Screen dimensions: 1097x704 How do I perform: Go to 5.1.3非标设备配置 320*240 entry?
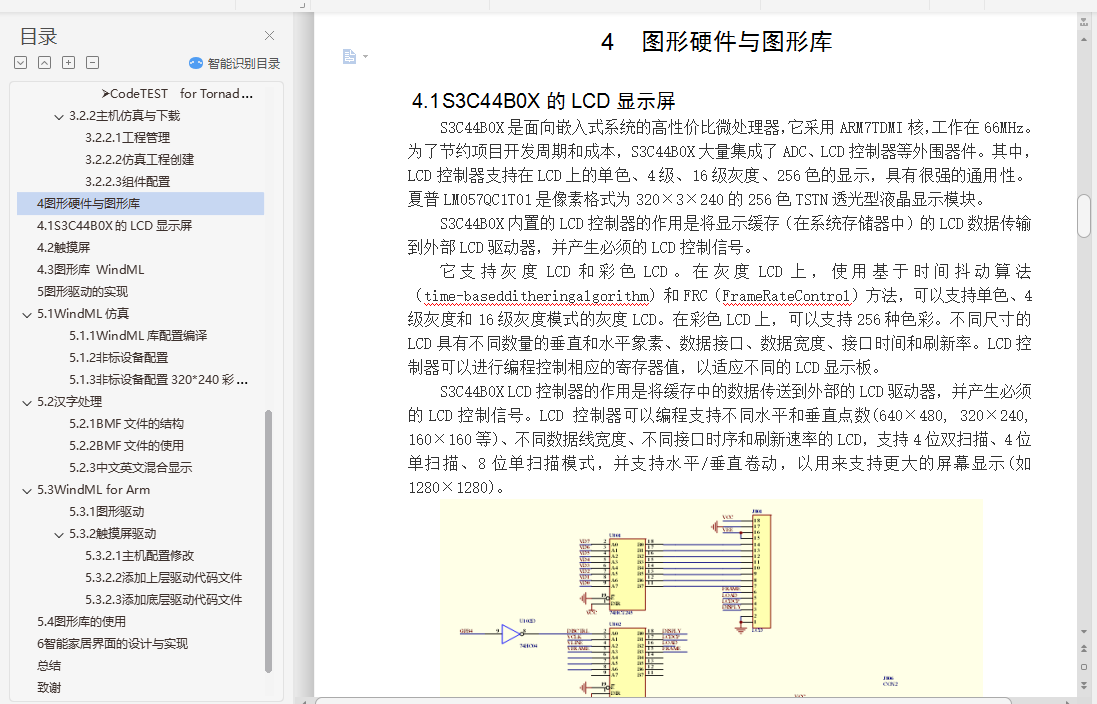coord(158,380)
